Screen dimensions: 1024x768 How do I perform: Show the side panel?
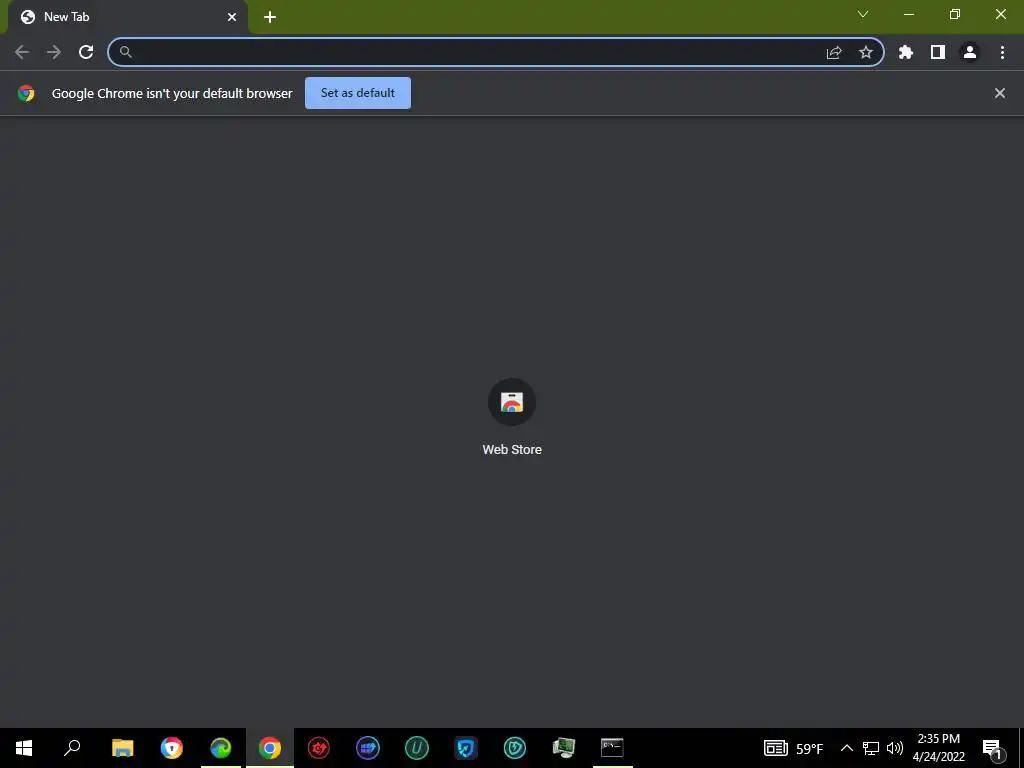938,52
